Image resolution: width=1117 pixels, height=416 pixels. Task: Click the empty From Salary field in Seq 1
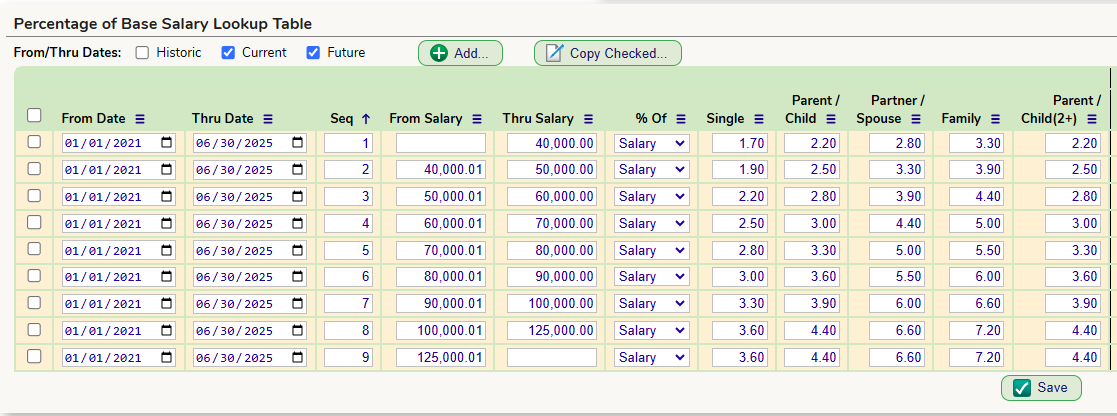point(441,143)
